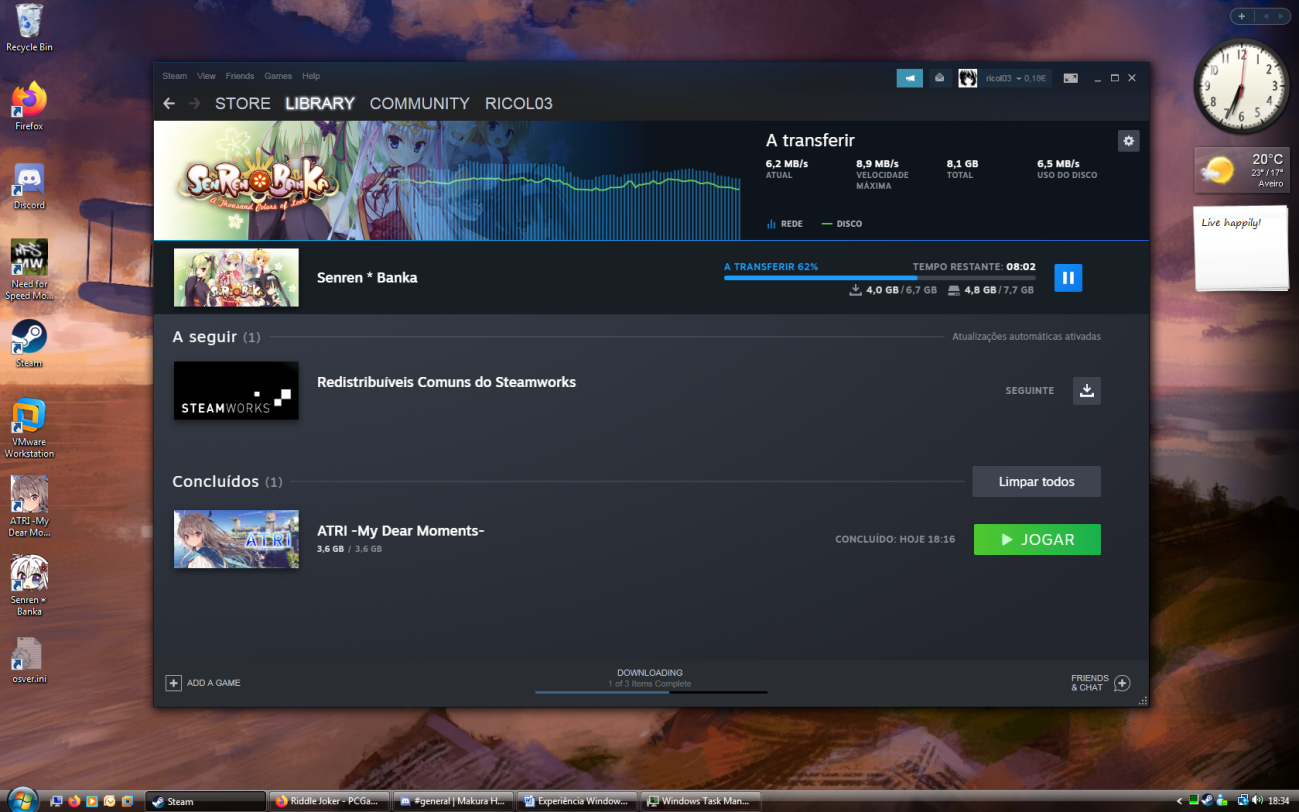
Task: Click the volume icon in system tray
Action: pyautogui.click(x=1257, y=800)
